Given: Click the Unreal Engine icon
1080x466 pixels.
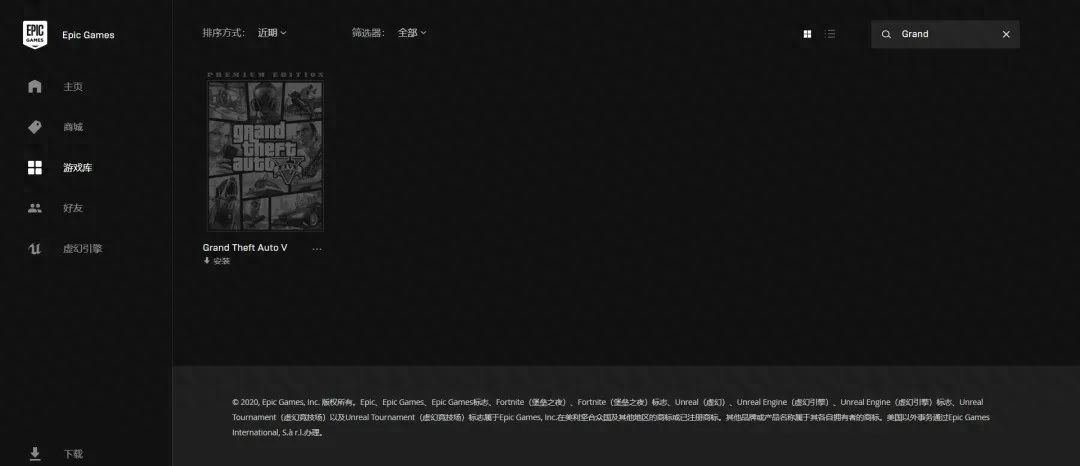Looking at the screenshot, I should 35,248.
